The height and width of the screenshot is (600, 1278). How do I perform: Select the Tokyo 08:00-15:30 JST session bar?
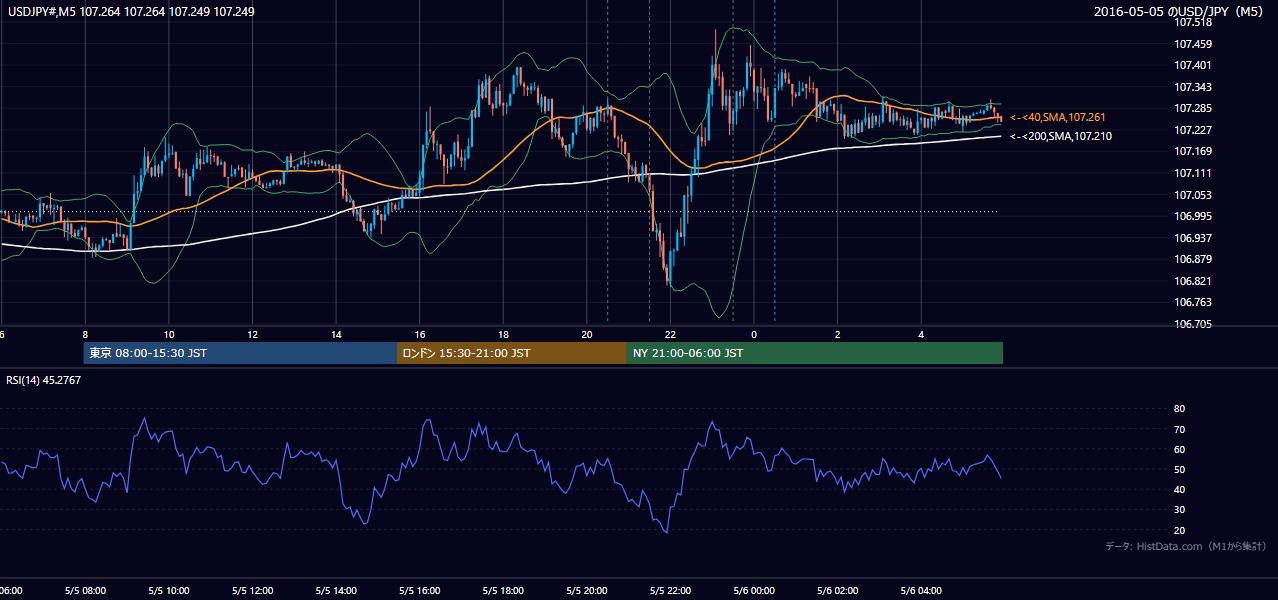coord(240,353)
